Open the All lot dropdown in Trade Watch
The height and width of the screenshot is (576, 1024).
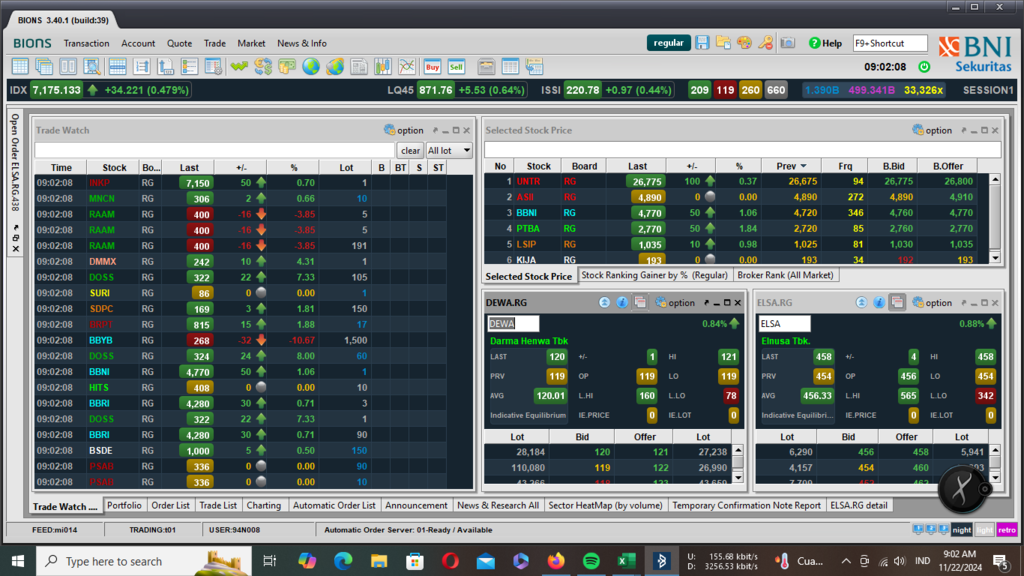(449, 150)
